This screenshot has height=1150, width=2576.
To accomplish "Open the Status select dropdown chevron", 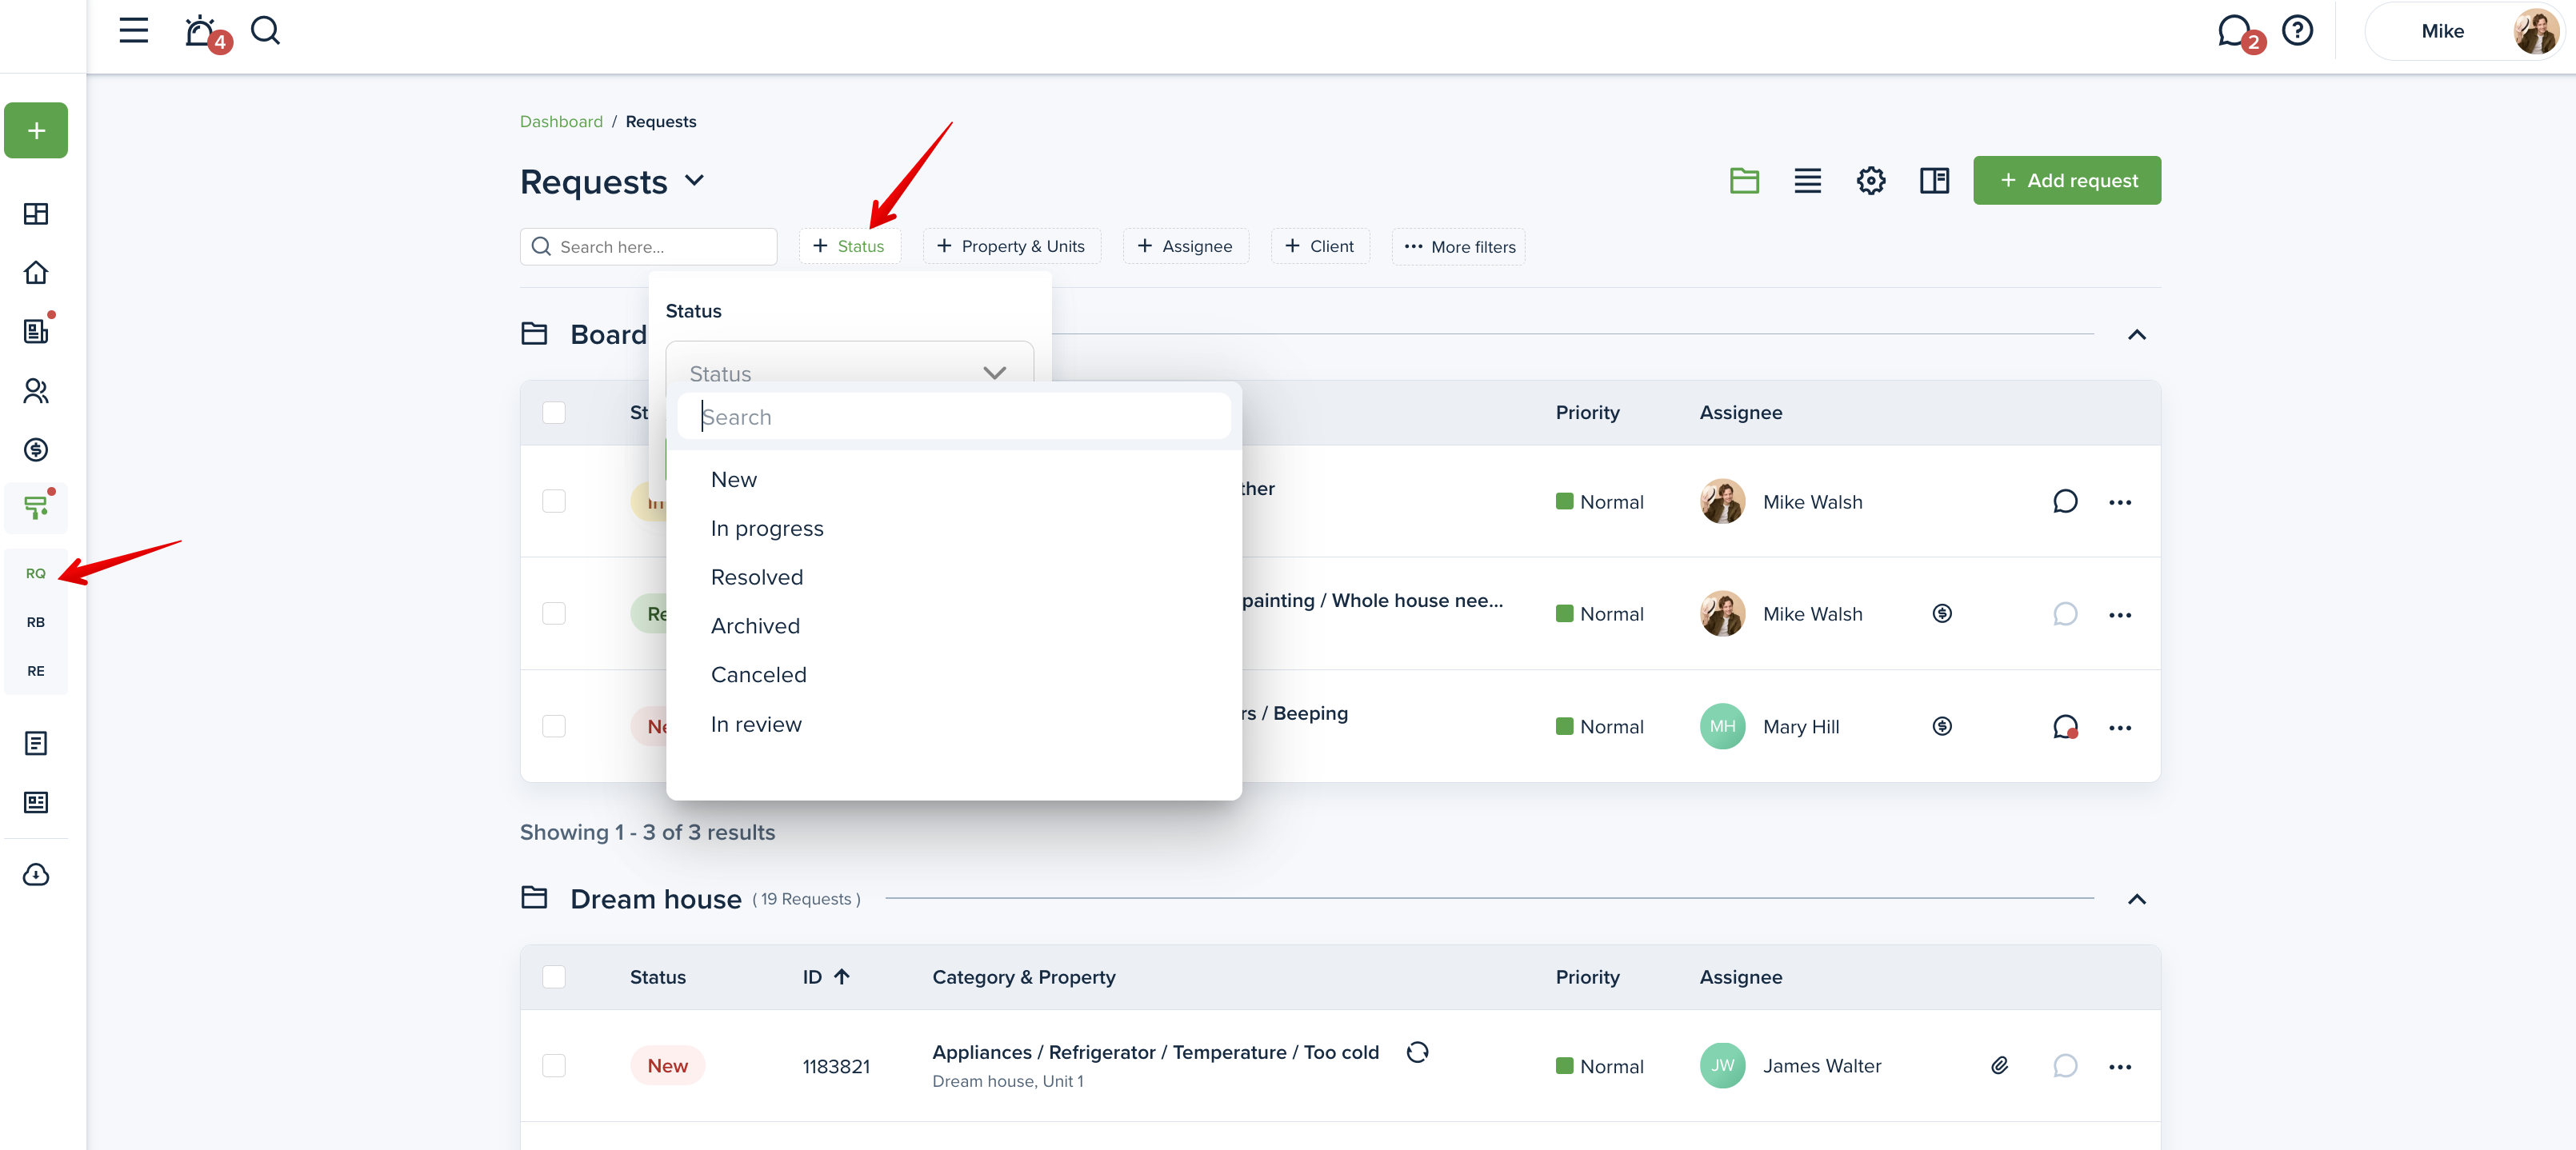I will click(994, 373).
